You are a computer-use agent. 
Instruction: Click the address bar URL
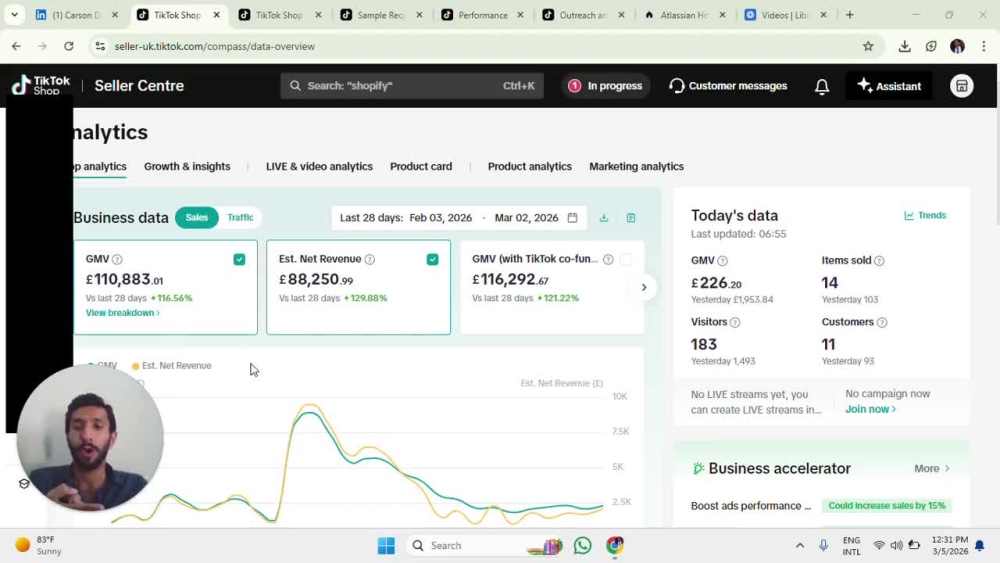click(x=215, y=47)
